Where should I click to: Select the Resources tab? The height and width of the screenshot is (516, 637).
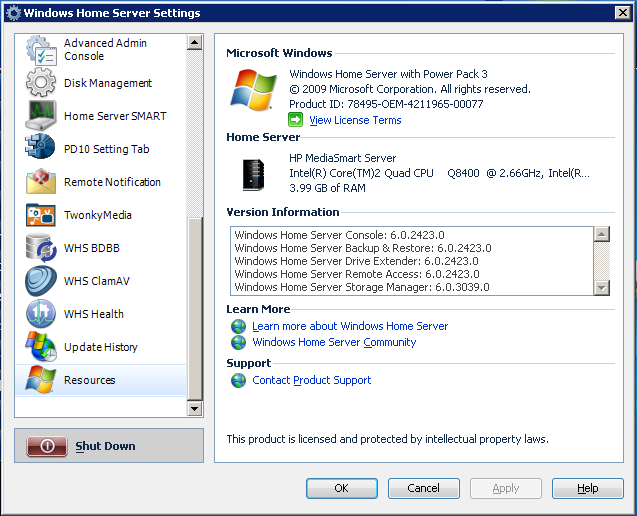(x=101, y=379)
